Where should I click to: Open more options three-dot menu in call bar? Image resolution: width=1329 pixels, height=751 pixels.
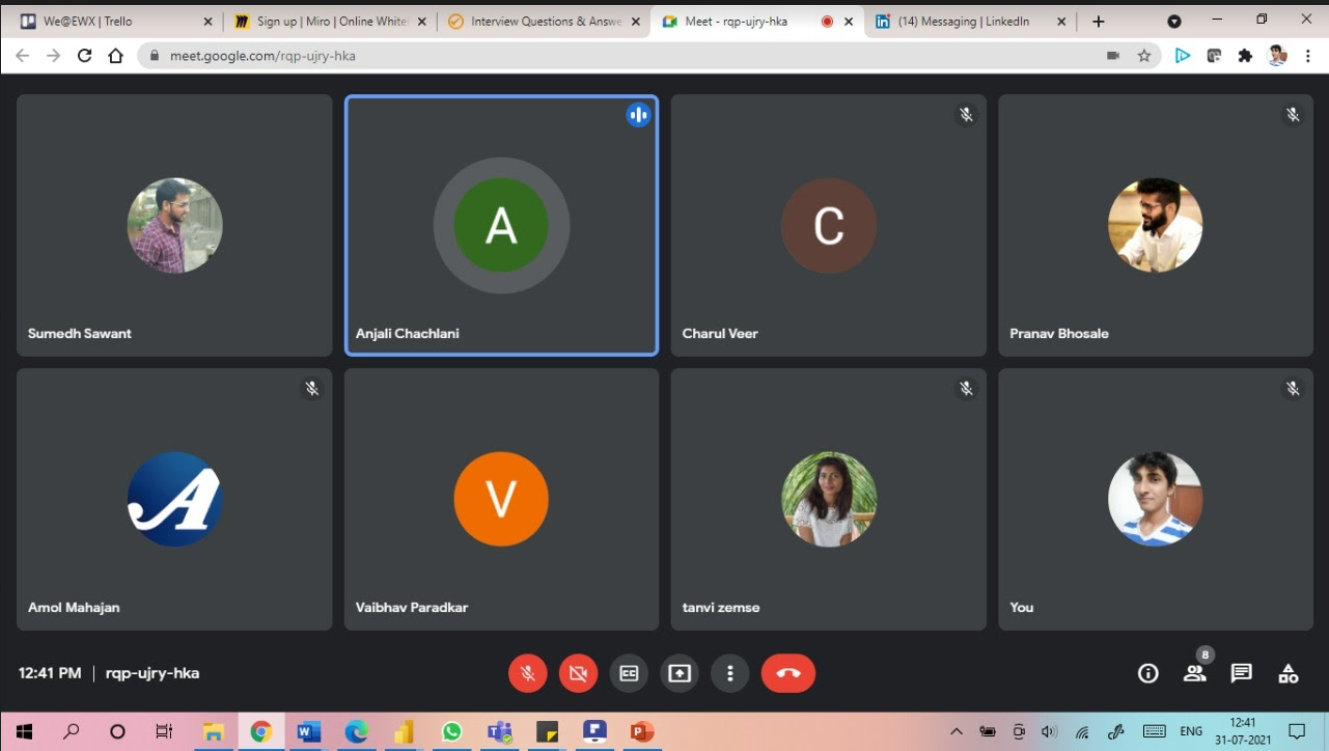730,673
